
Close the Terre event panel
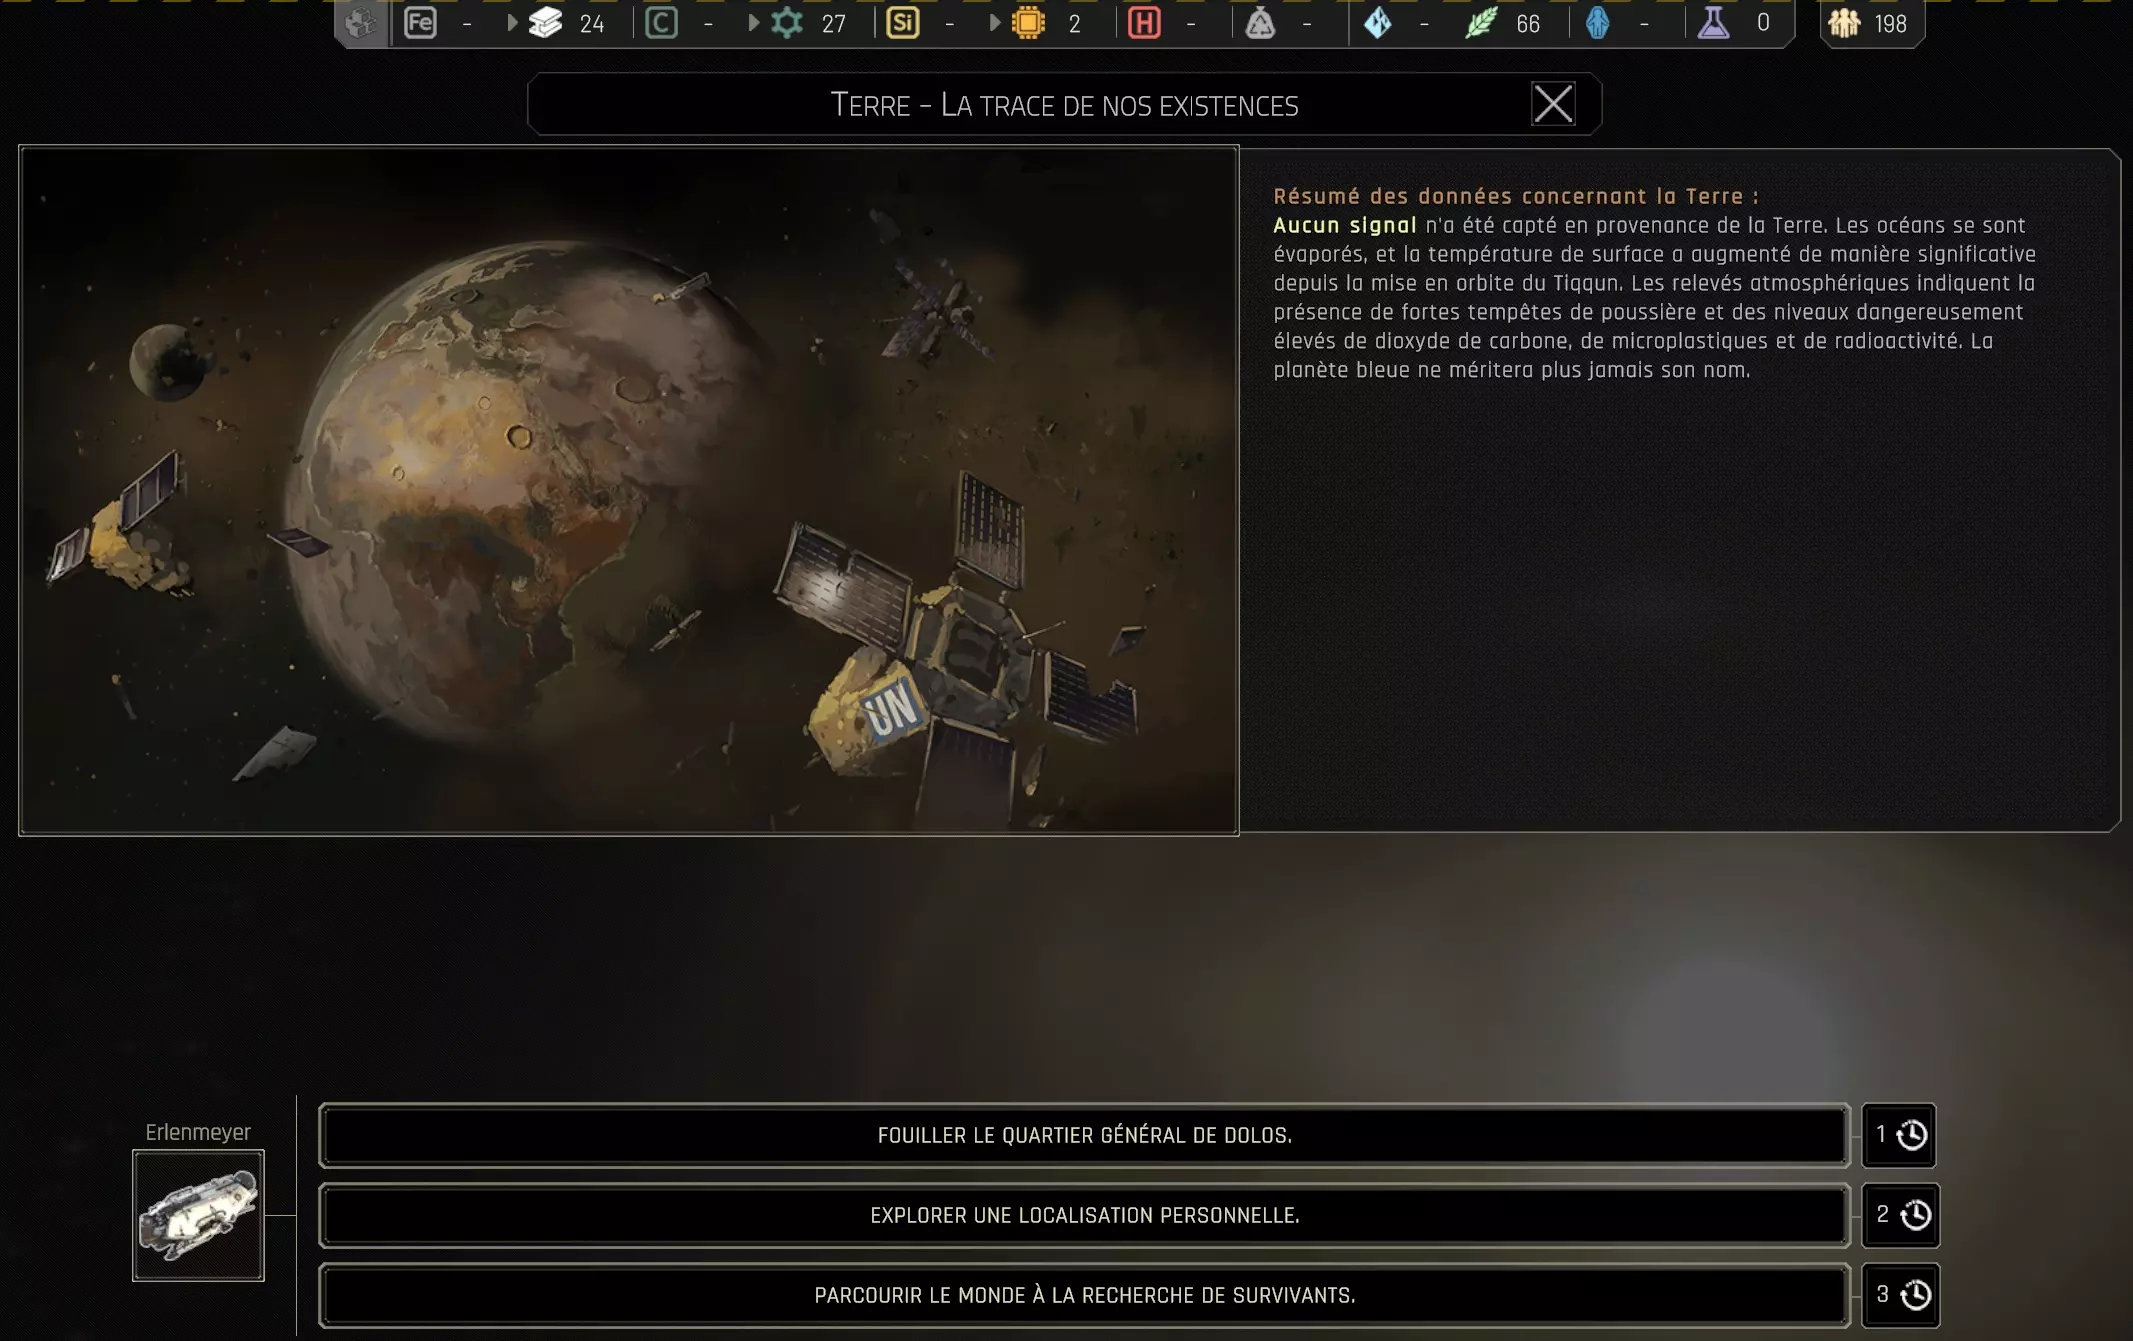coord(1553,104)
